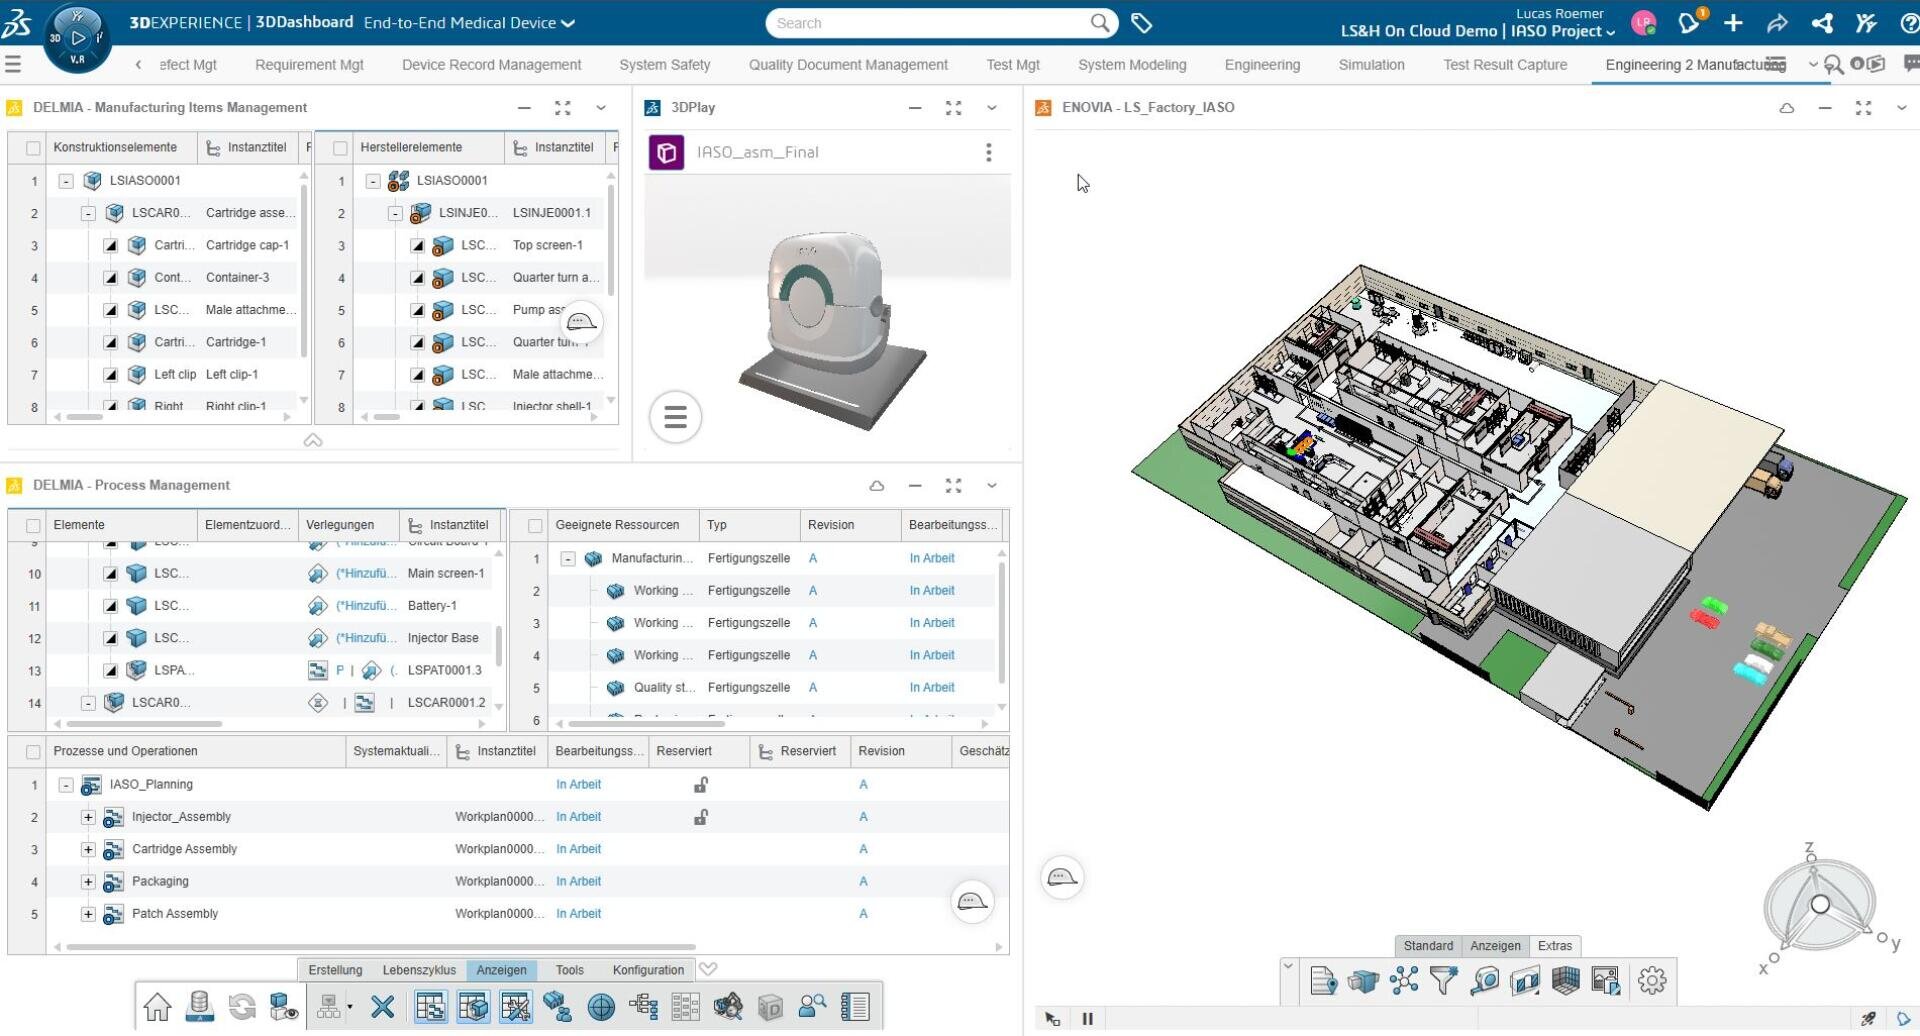The image size is (1920, 1036).
Task: Click In Arbeit link for IASO_Planning
Action: click(x=578, y=785)
